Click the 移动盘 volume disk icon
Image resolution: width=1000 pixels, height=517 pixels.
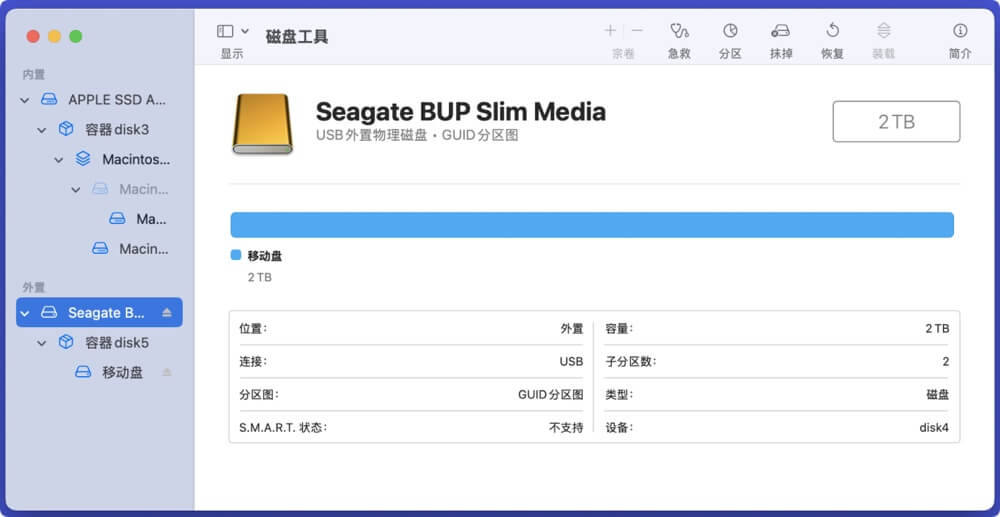point(83,372)
